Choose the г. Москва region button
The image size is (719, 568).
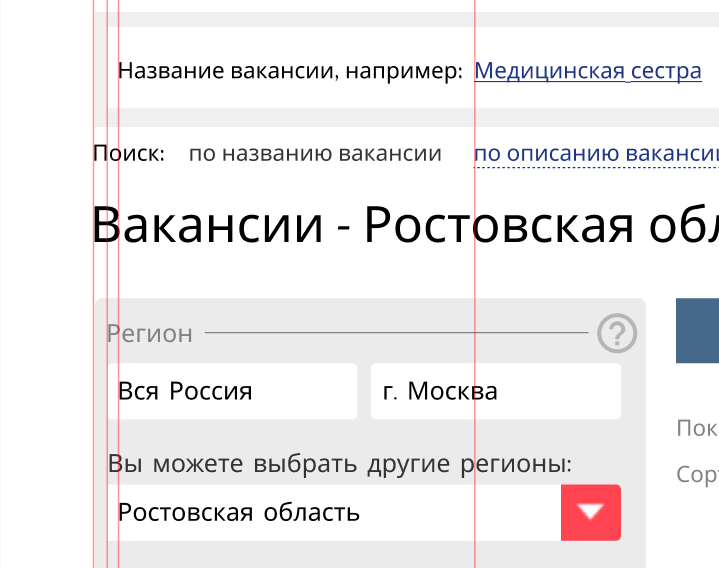click(495, 391)
